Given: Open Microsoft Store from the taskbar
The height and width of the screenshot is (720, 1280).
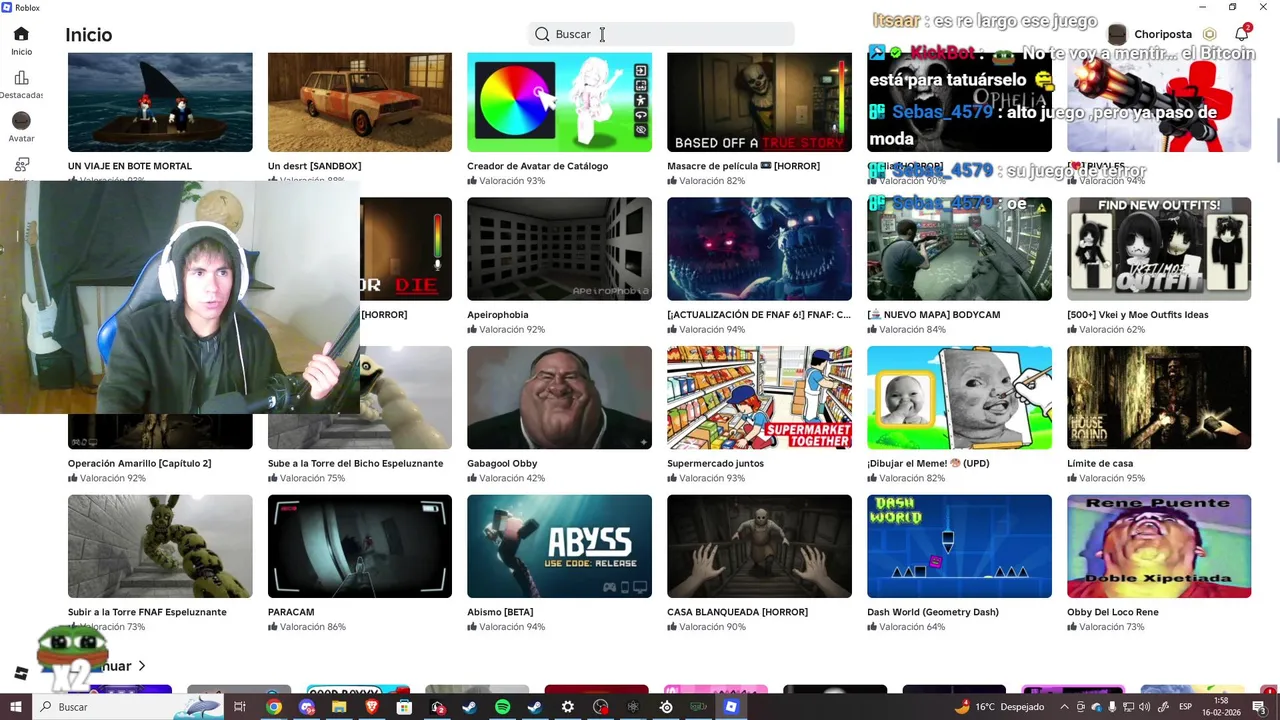Looking at the screenshot, I should coord(404,707).
